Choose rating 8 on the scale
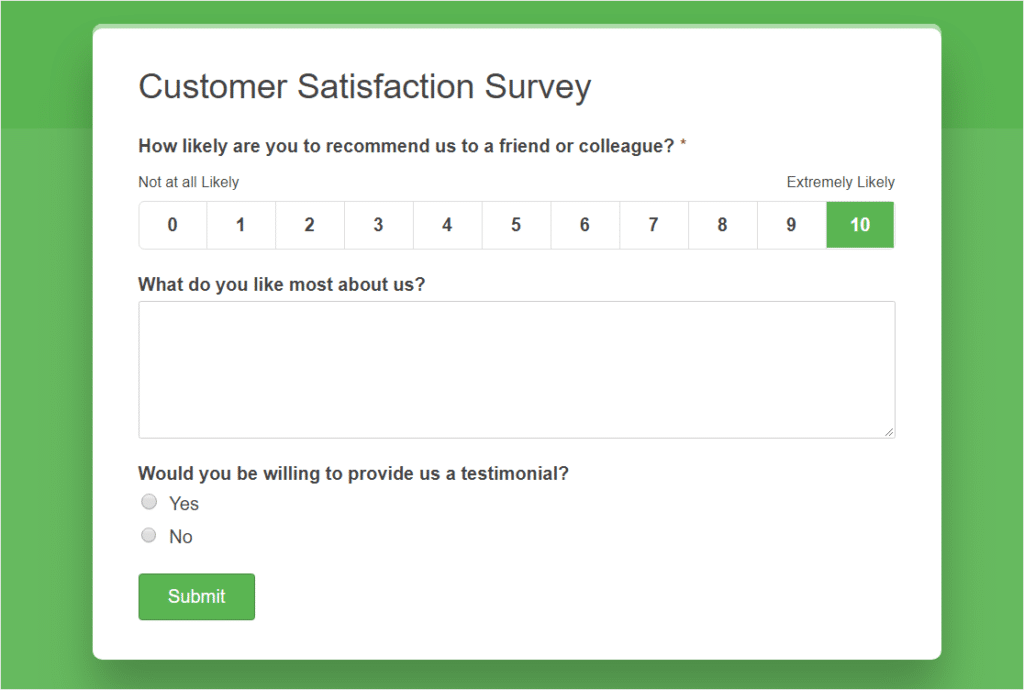 click(722, 225)
